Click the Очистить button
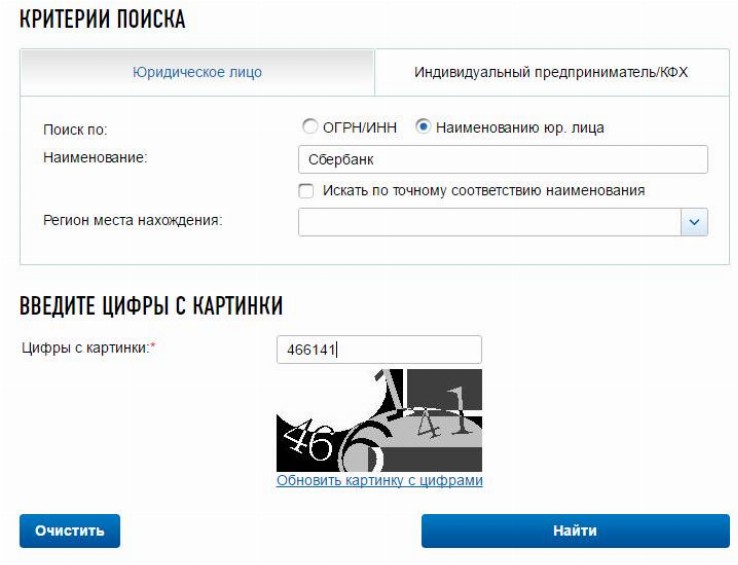The width and height of the screenshot is (738, 565). pyautogui.click(x=70, y=531)
